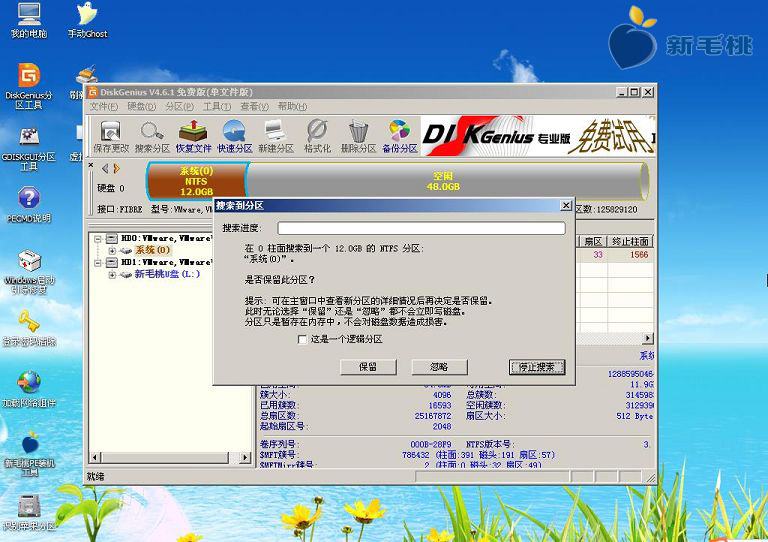Click 恢复文件 toolbar icon
The image size is (768, 542).
193,136
